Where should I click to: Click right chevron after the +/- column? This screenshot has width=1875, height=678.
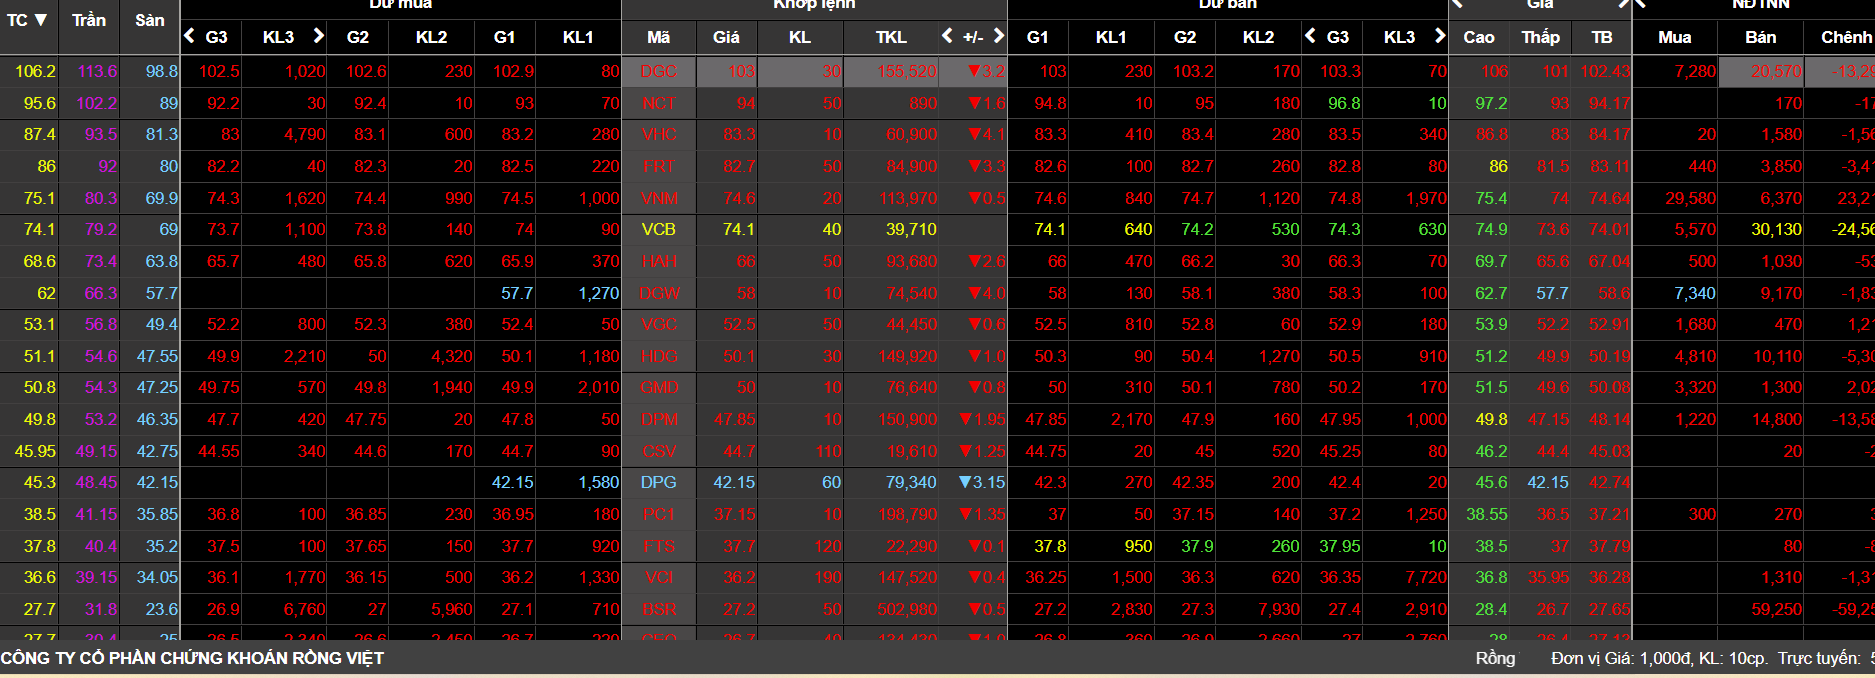tap(998, 36)
